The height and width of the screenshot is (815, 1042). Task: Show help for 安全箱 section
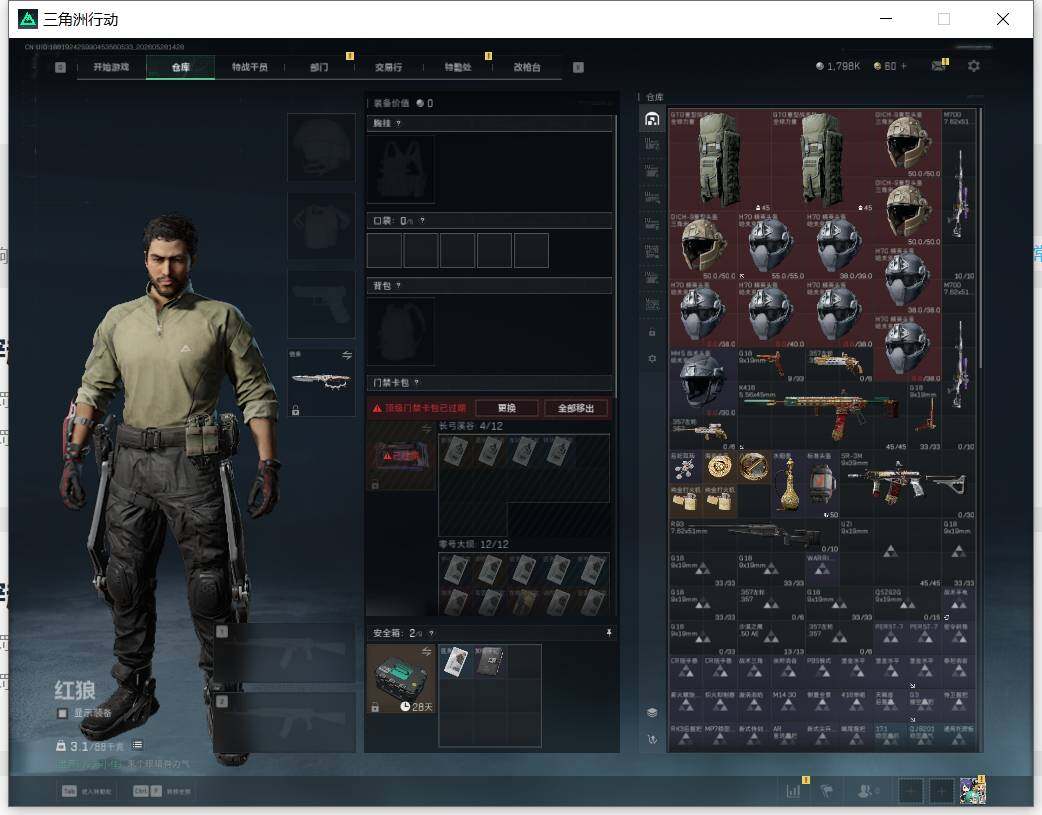431,633
